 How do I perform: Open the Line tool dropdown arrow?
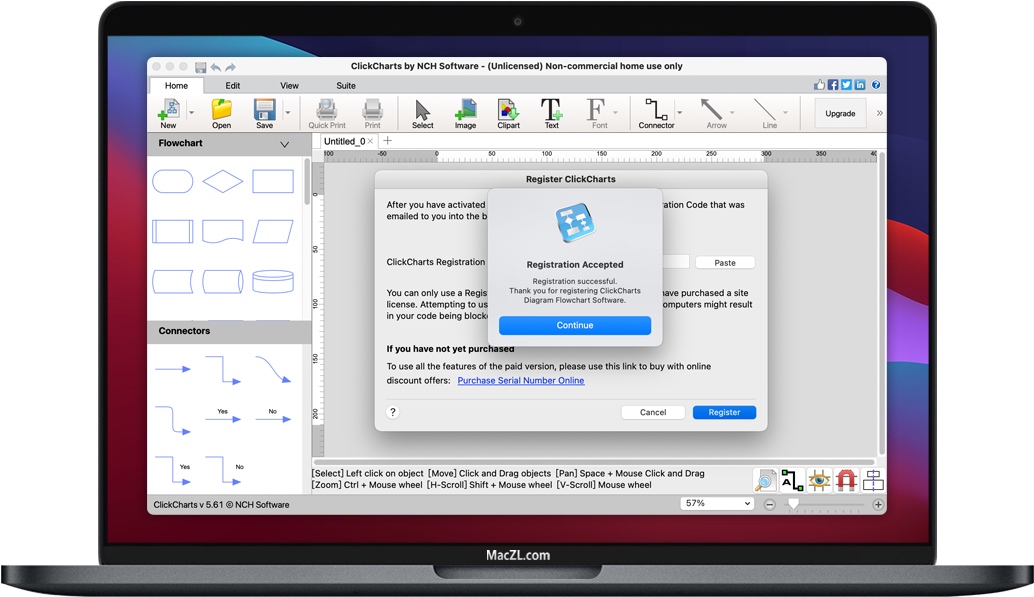click(785, 113)
